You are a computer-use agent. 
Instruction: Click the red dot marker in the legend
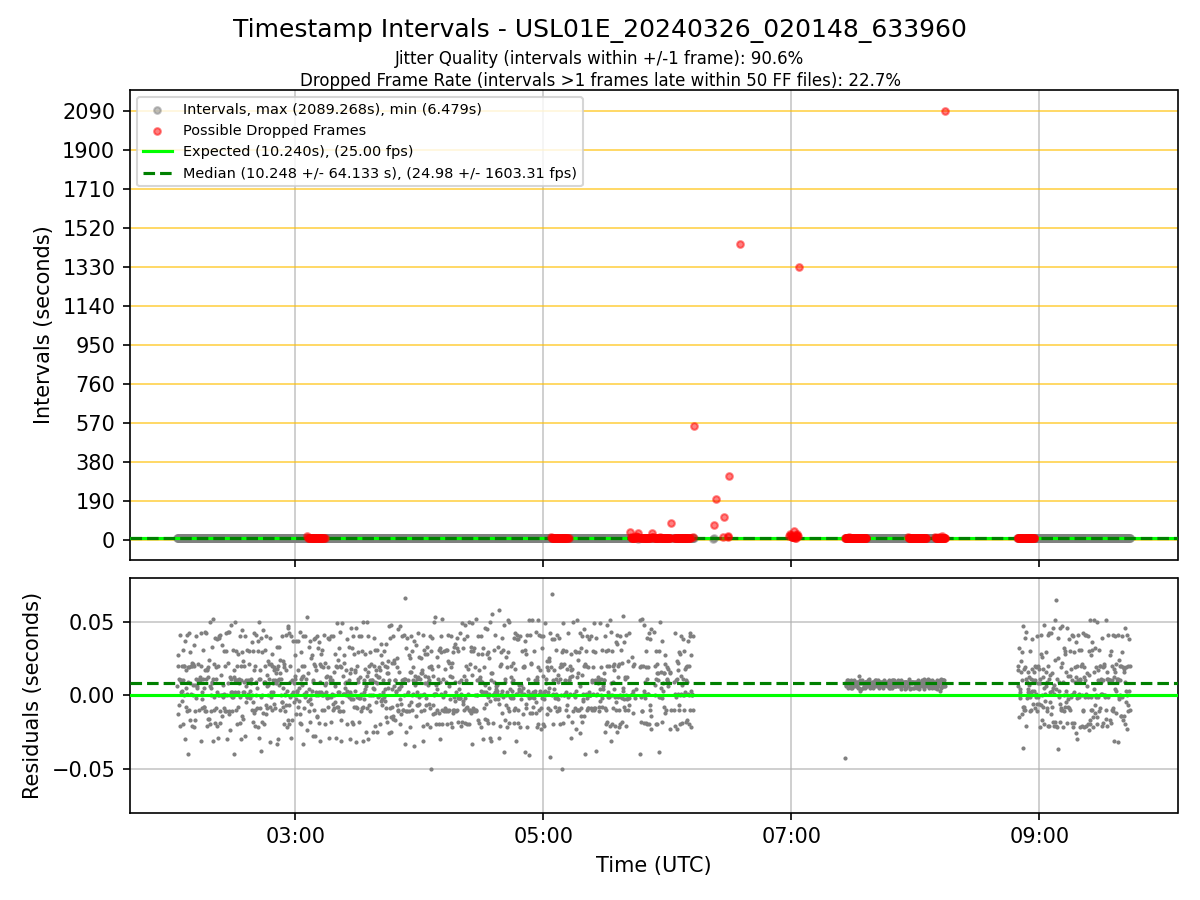[x=157, y=131]
